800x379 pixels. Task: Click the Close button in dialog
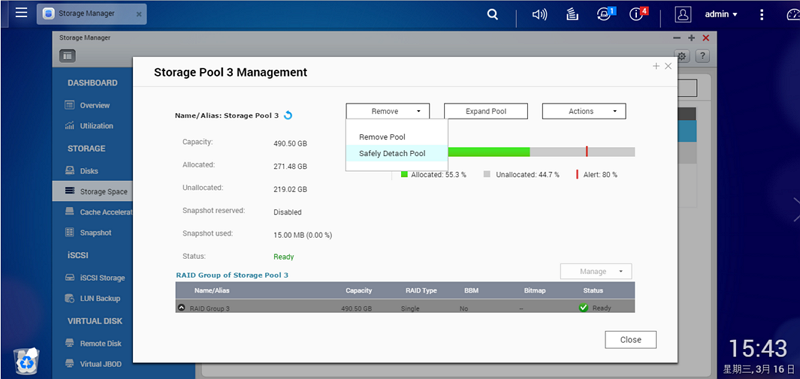631,340
